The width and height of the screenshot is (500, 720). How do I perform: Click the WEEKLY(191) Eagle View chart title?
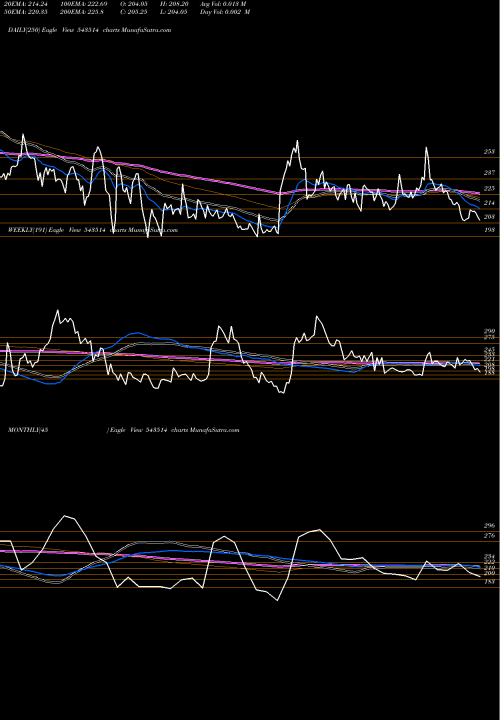click(x=93, y=230)
